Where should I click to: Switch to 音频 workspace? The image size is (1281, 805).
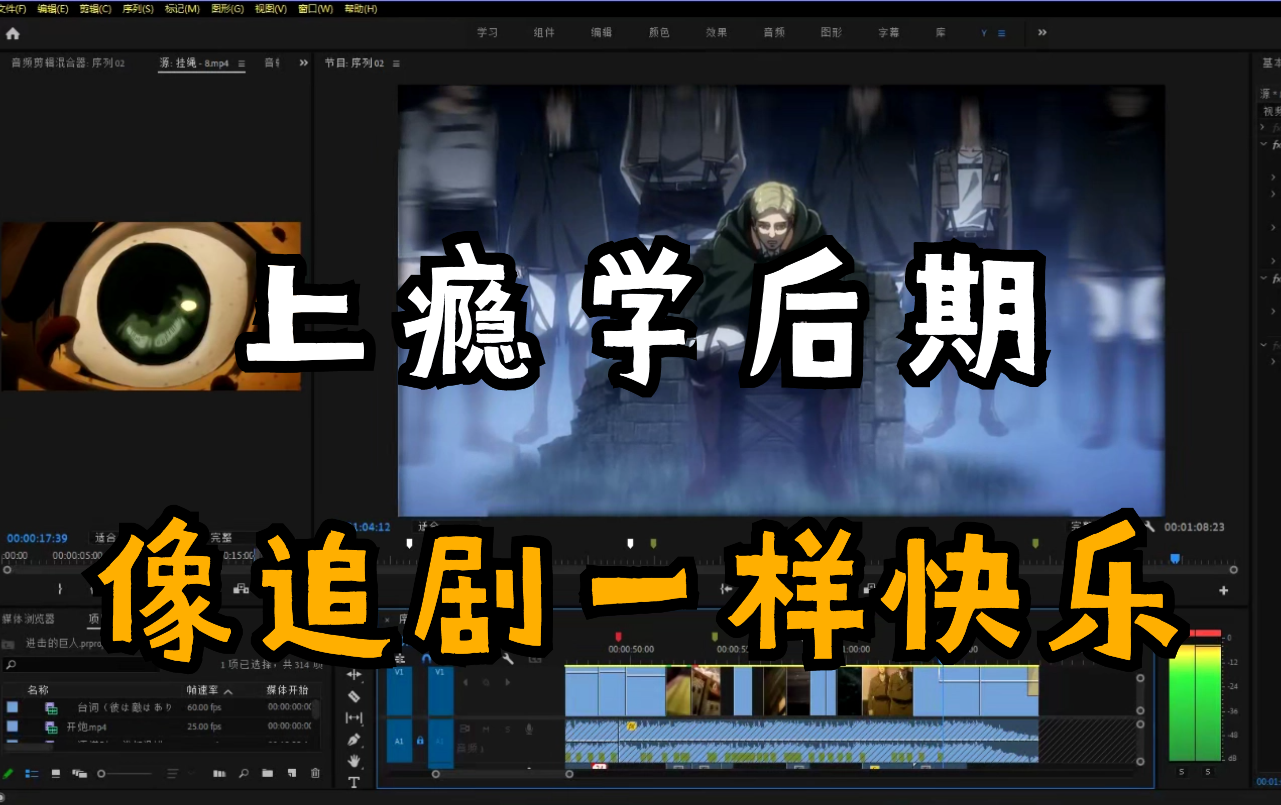tap(774, 32)
